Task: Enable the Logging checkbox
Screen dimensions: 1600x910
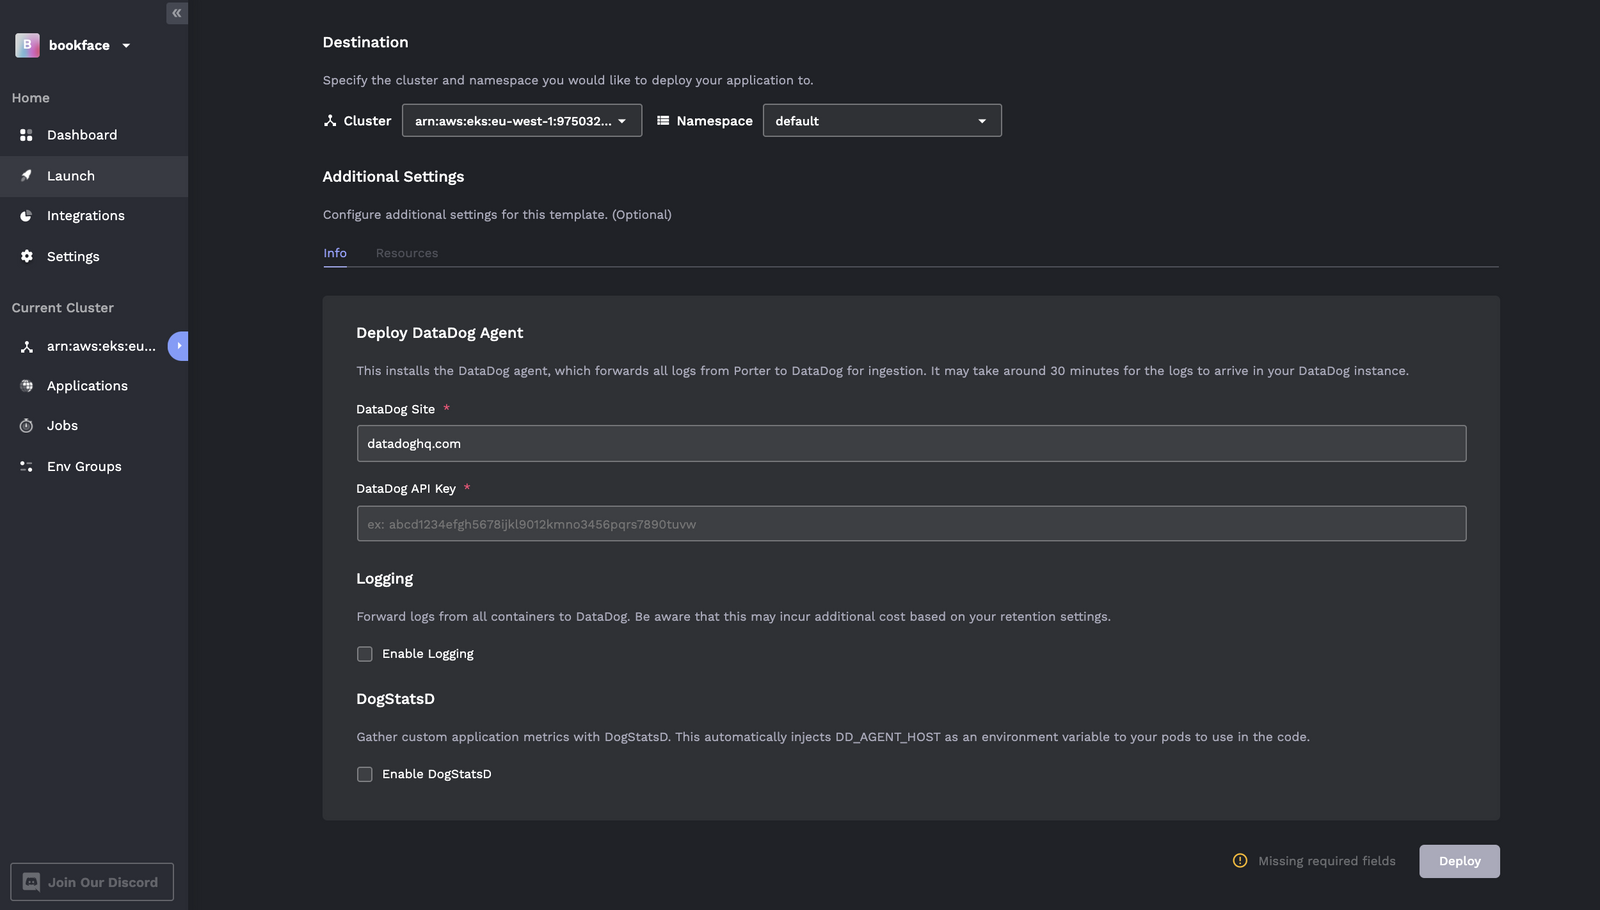Action: coord(365,654)
